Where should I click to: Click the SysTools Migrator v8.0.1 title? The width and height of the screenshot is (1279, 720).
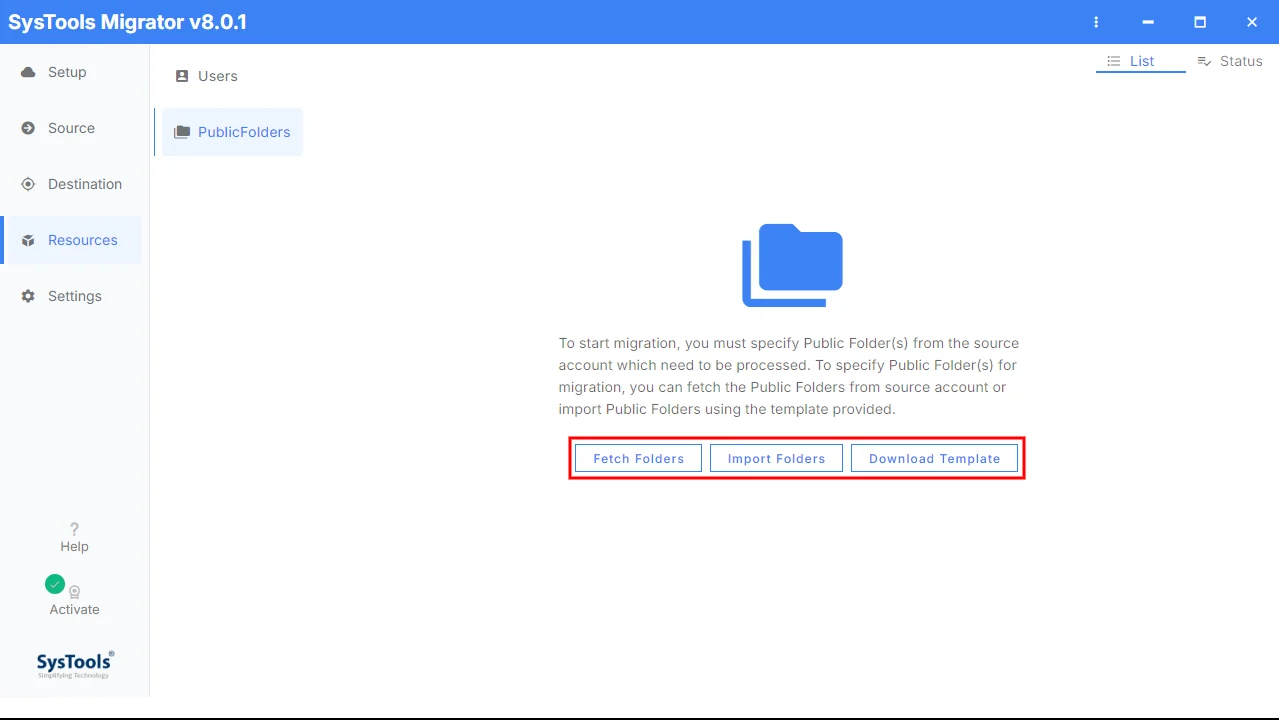tap(127, 22)
